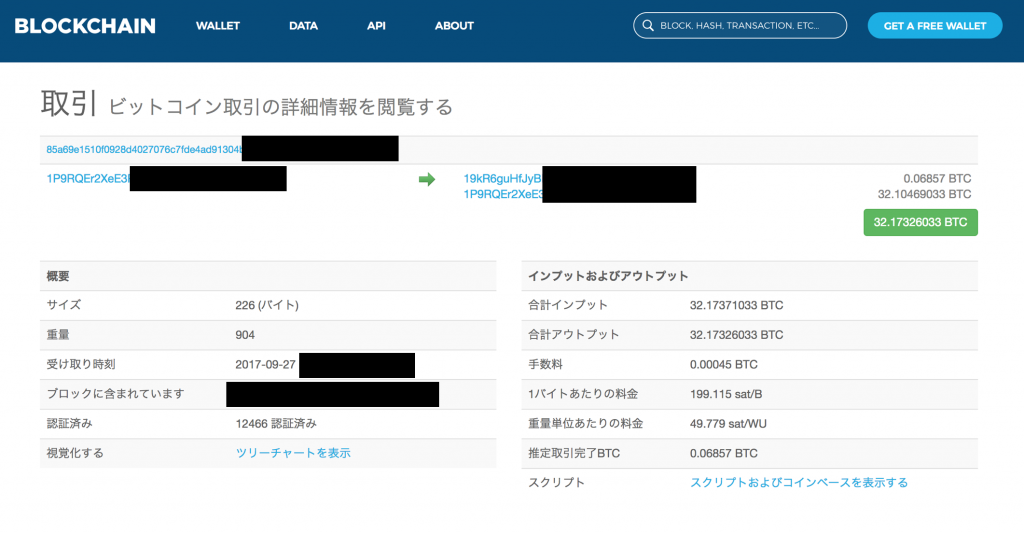Open the DATA menu
The width and height of the screenshot is (1024, 533).
click(303, 26)
